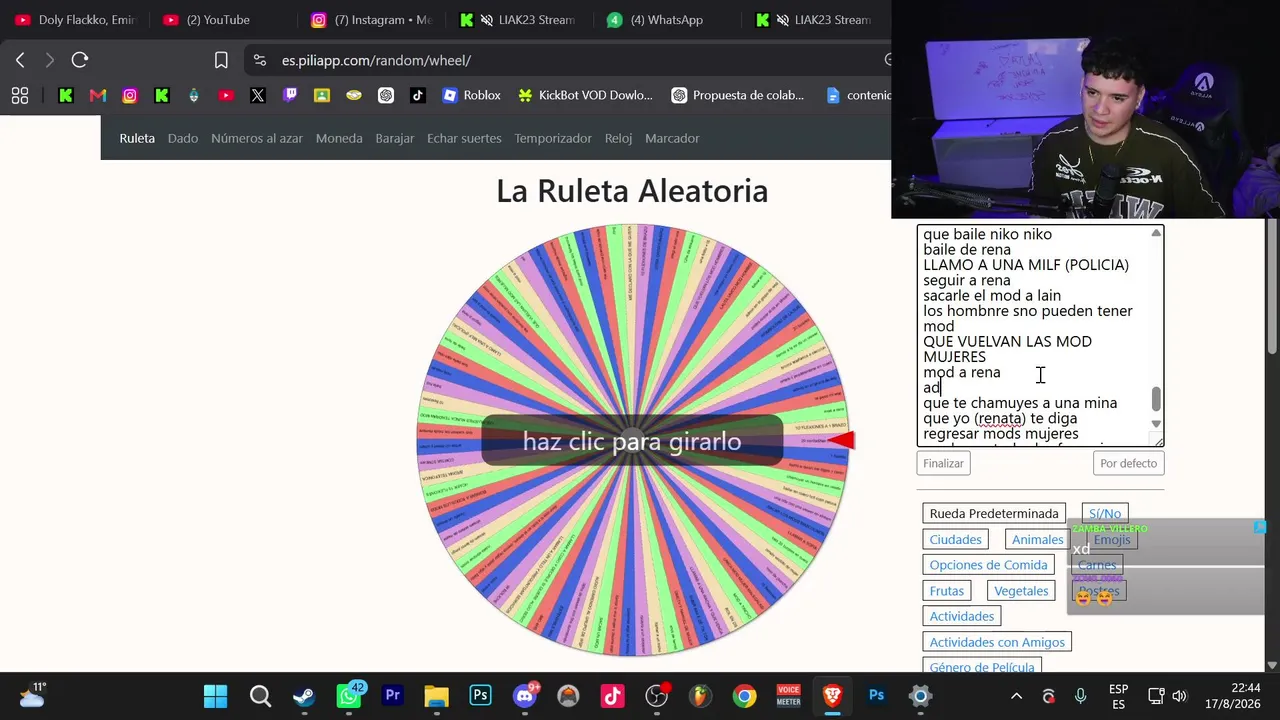Open the browser apps grid icon
Viewport: 1280px width, 720px height.
tap(20, 95)
